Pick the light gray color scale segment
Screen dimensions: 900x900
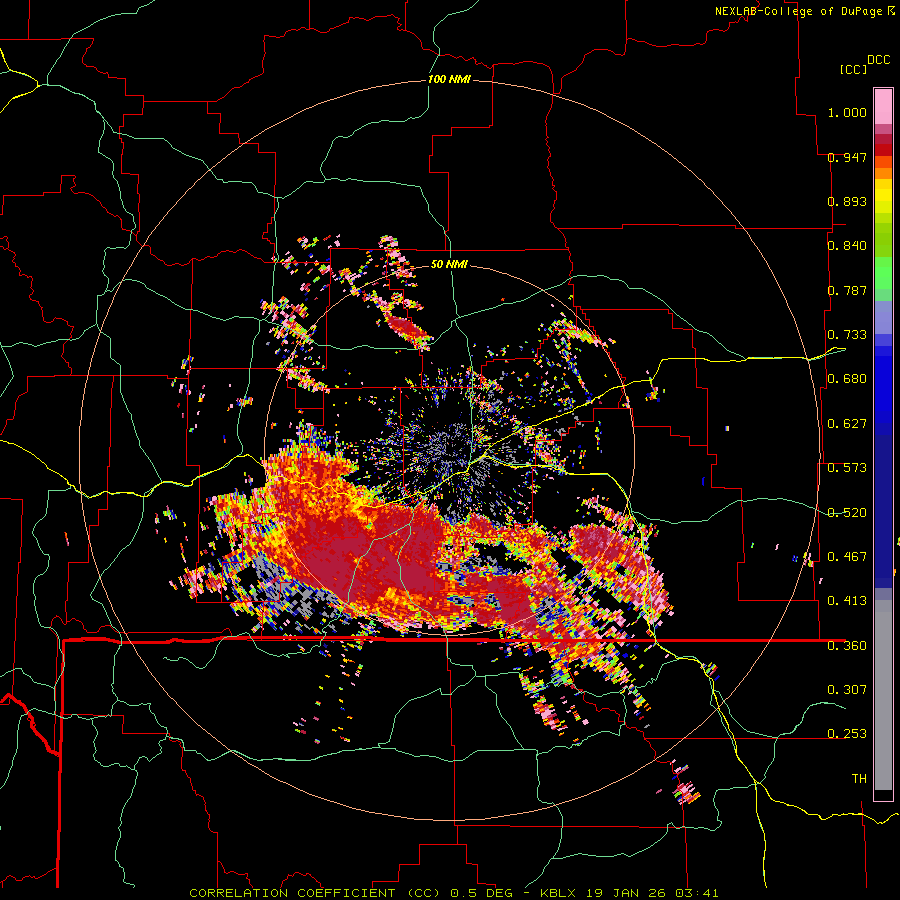click(883, 695)
